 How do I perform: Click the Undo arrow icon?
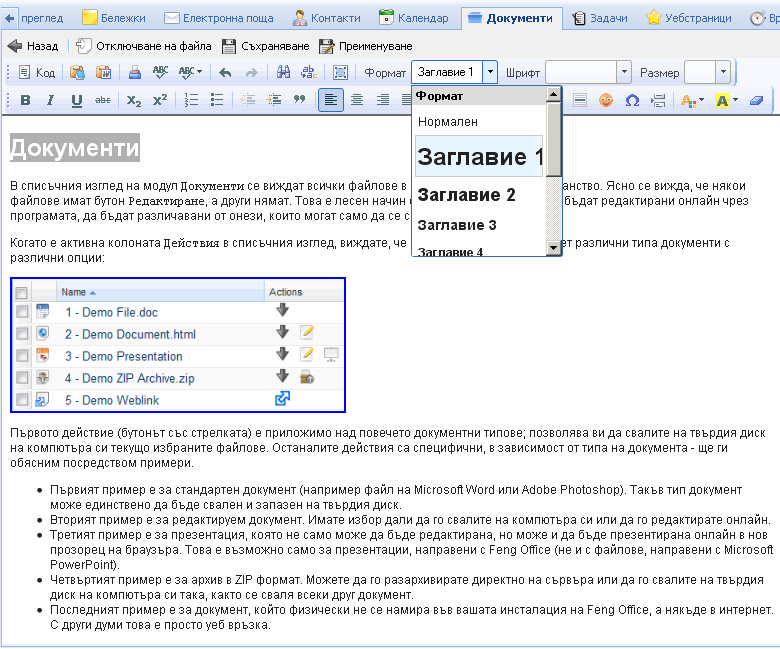[225, 72]
